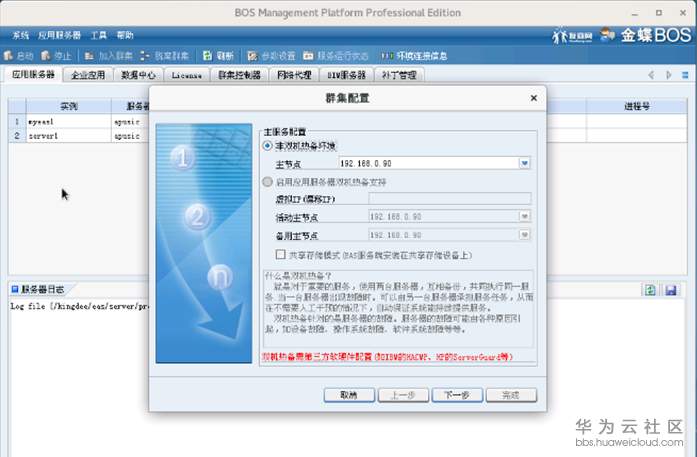Click the tab scroll-left arrow
The image size is (697, 457).
[651, 75]
